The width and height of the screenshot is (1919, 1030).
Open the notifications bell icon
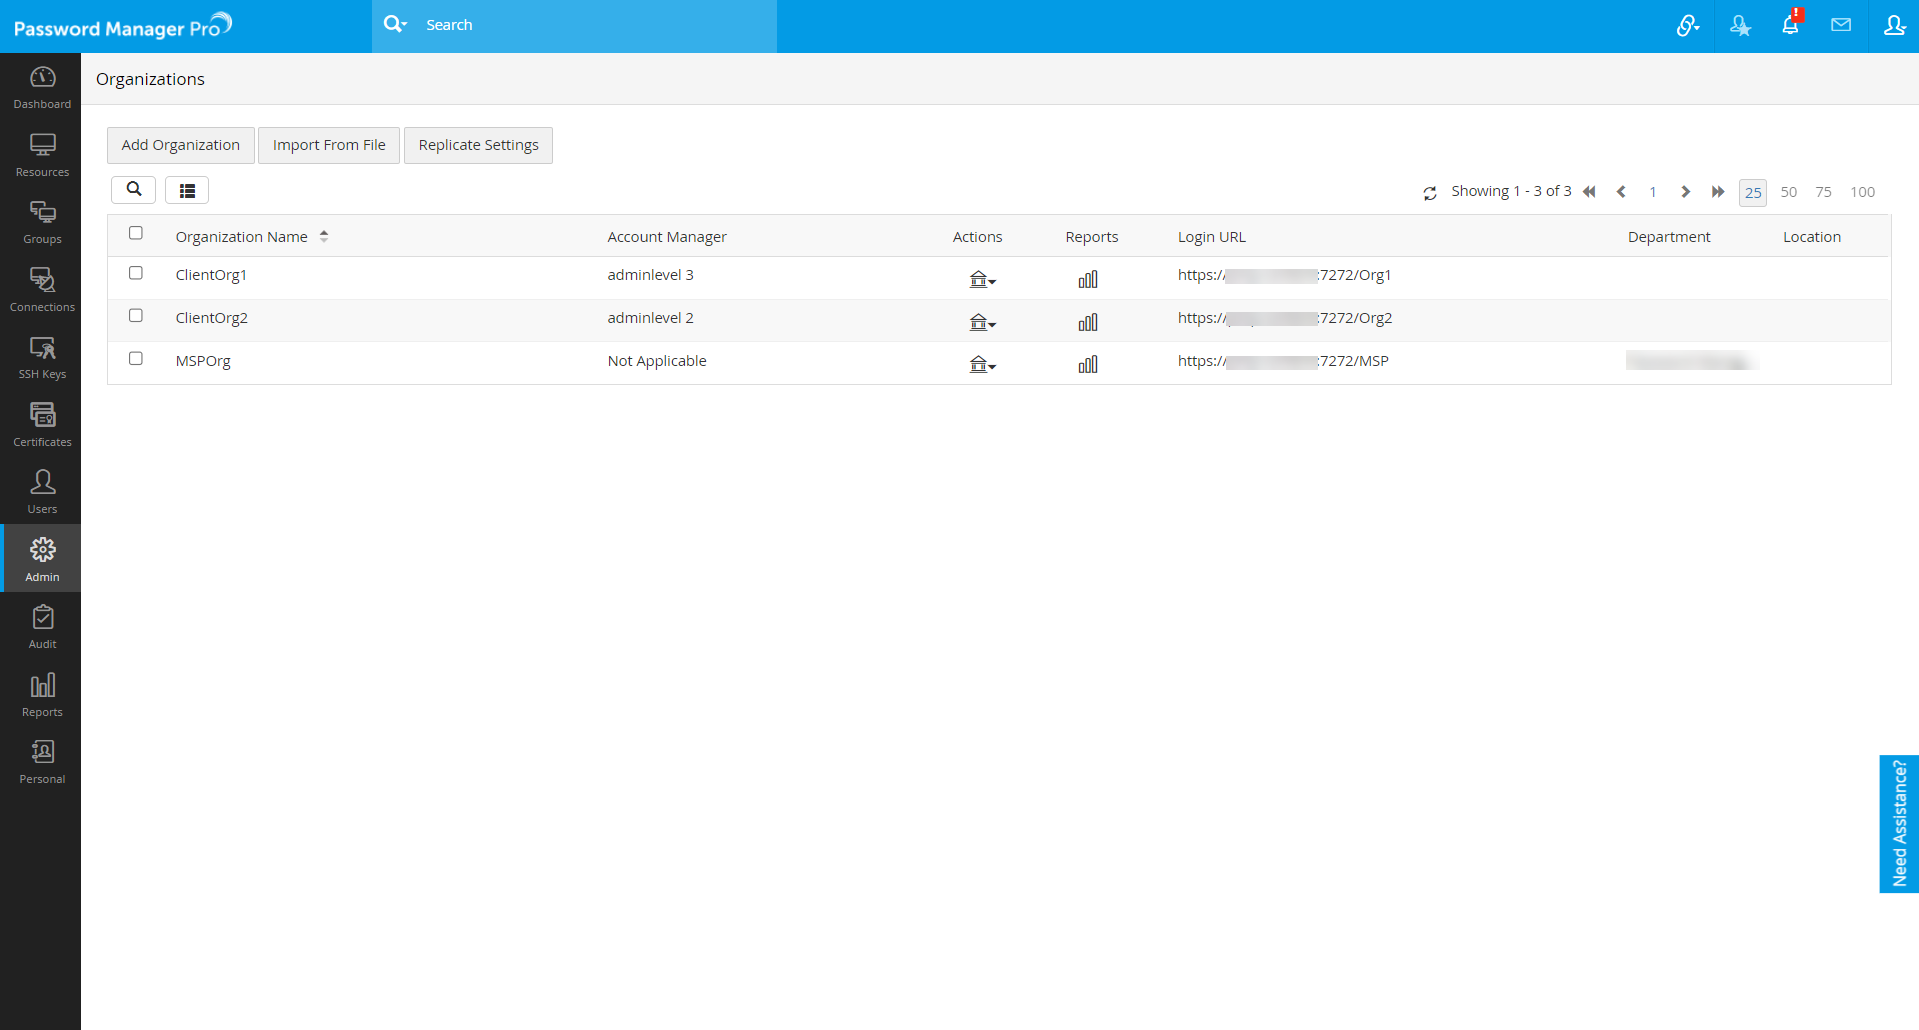pos(1790,25)
